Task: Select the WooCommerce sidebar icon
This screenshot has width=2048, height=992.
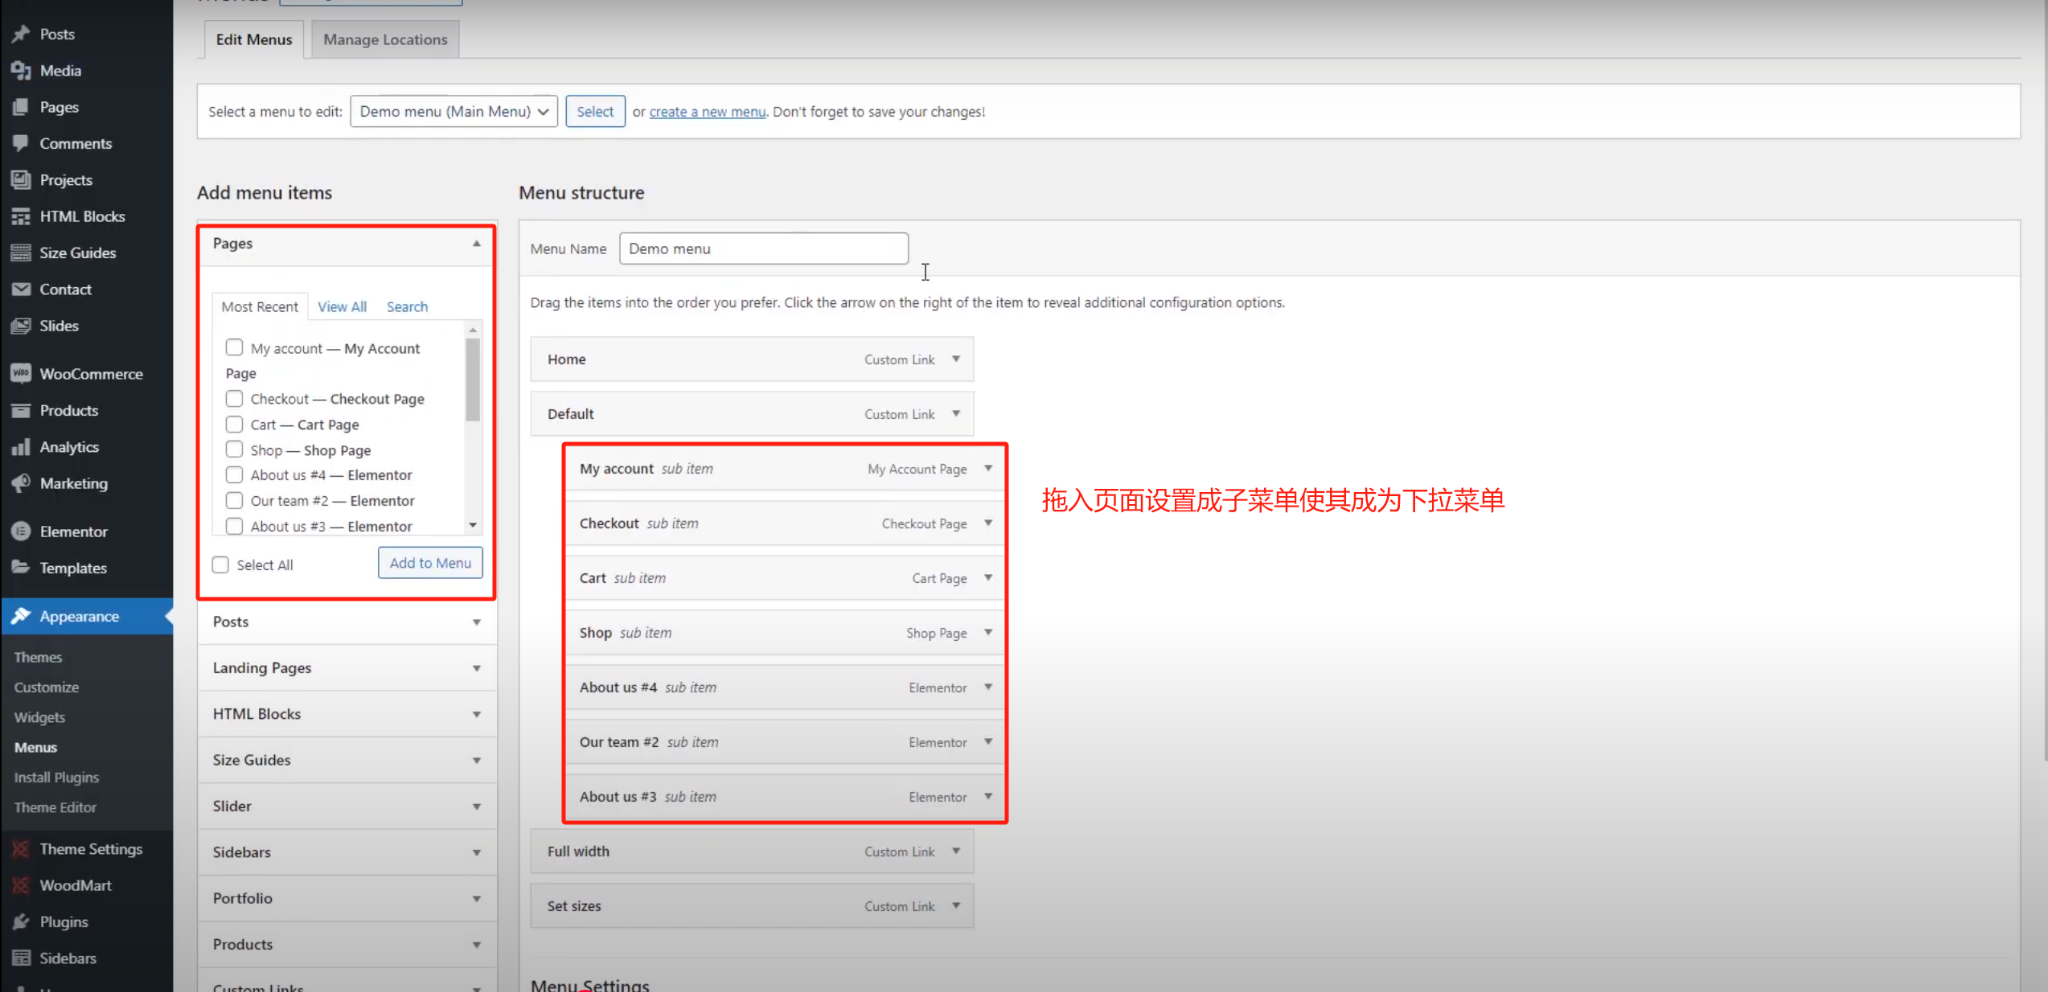Action: pos(21,373)
